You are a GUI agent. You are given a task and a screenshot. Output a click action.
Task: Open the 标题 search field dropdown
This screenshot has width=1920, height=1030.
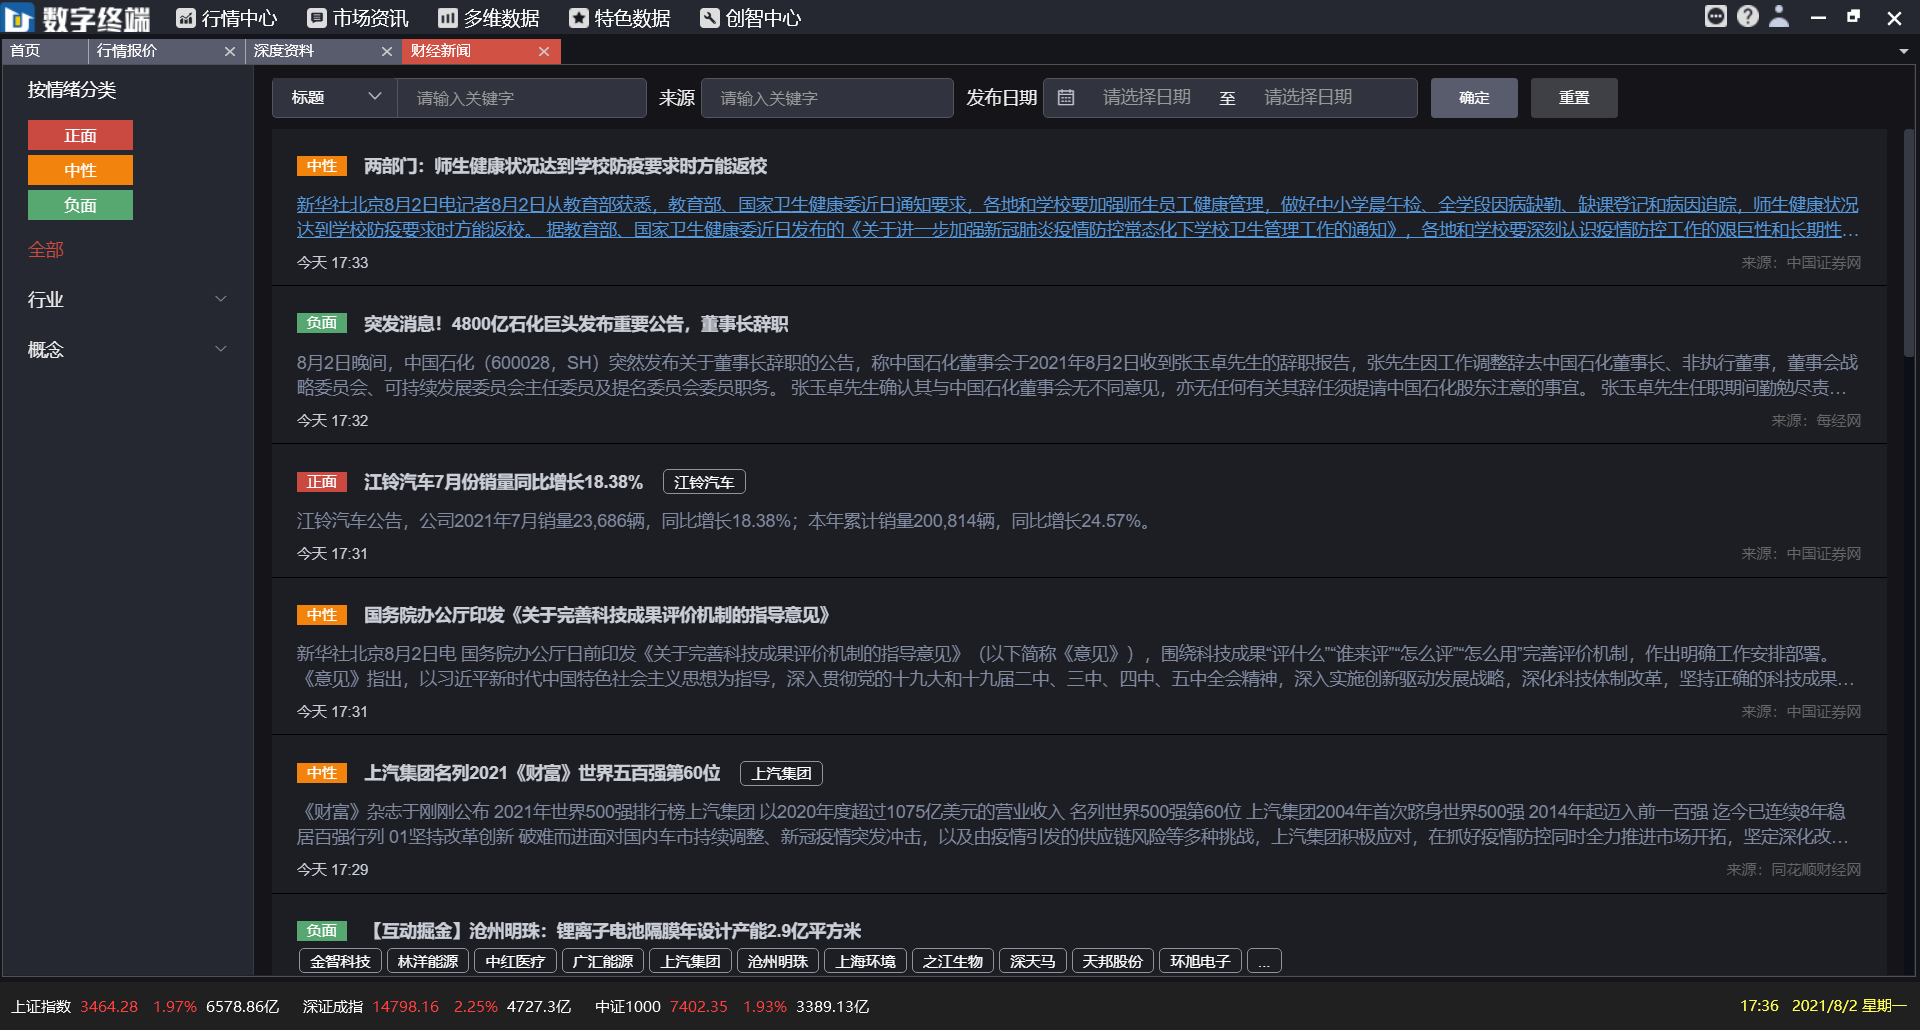point(335,97)
